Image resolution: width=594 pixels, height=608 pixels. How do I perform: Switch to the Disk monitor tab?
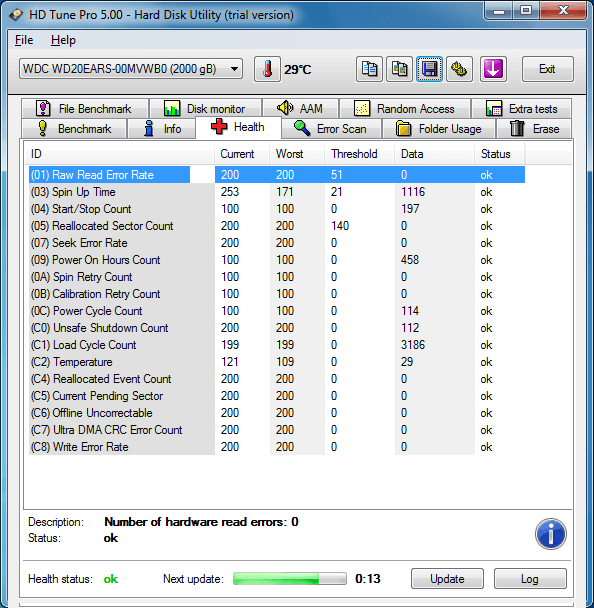[205, 108]
